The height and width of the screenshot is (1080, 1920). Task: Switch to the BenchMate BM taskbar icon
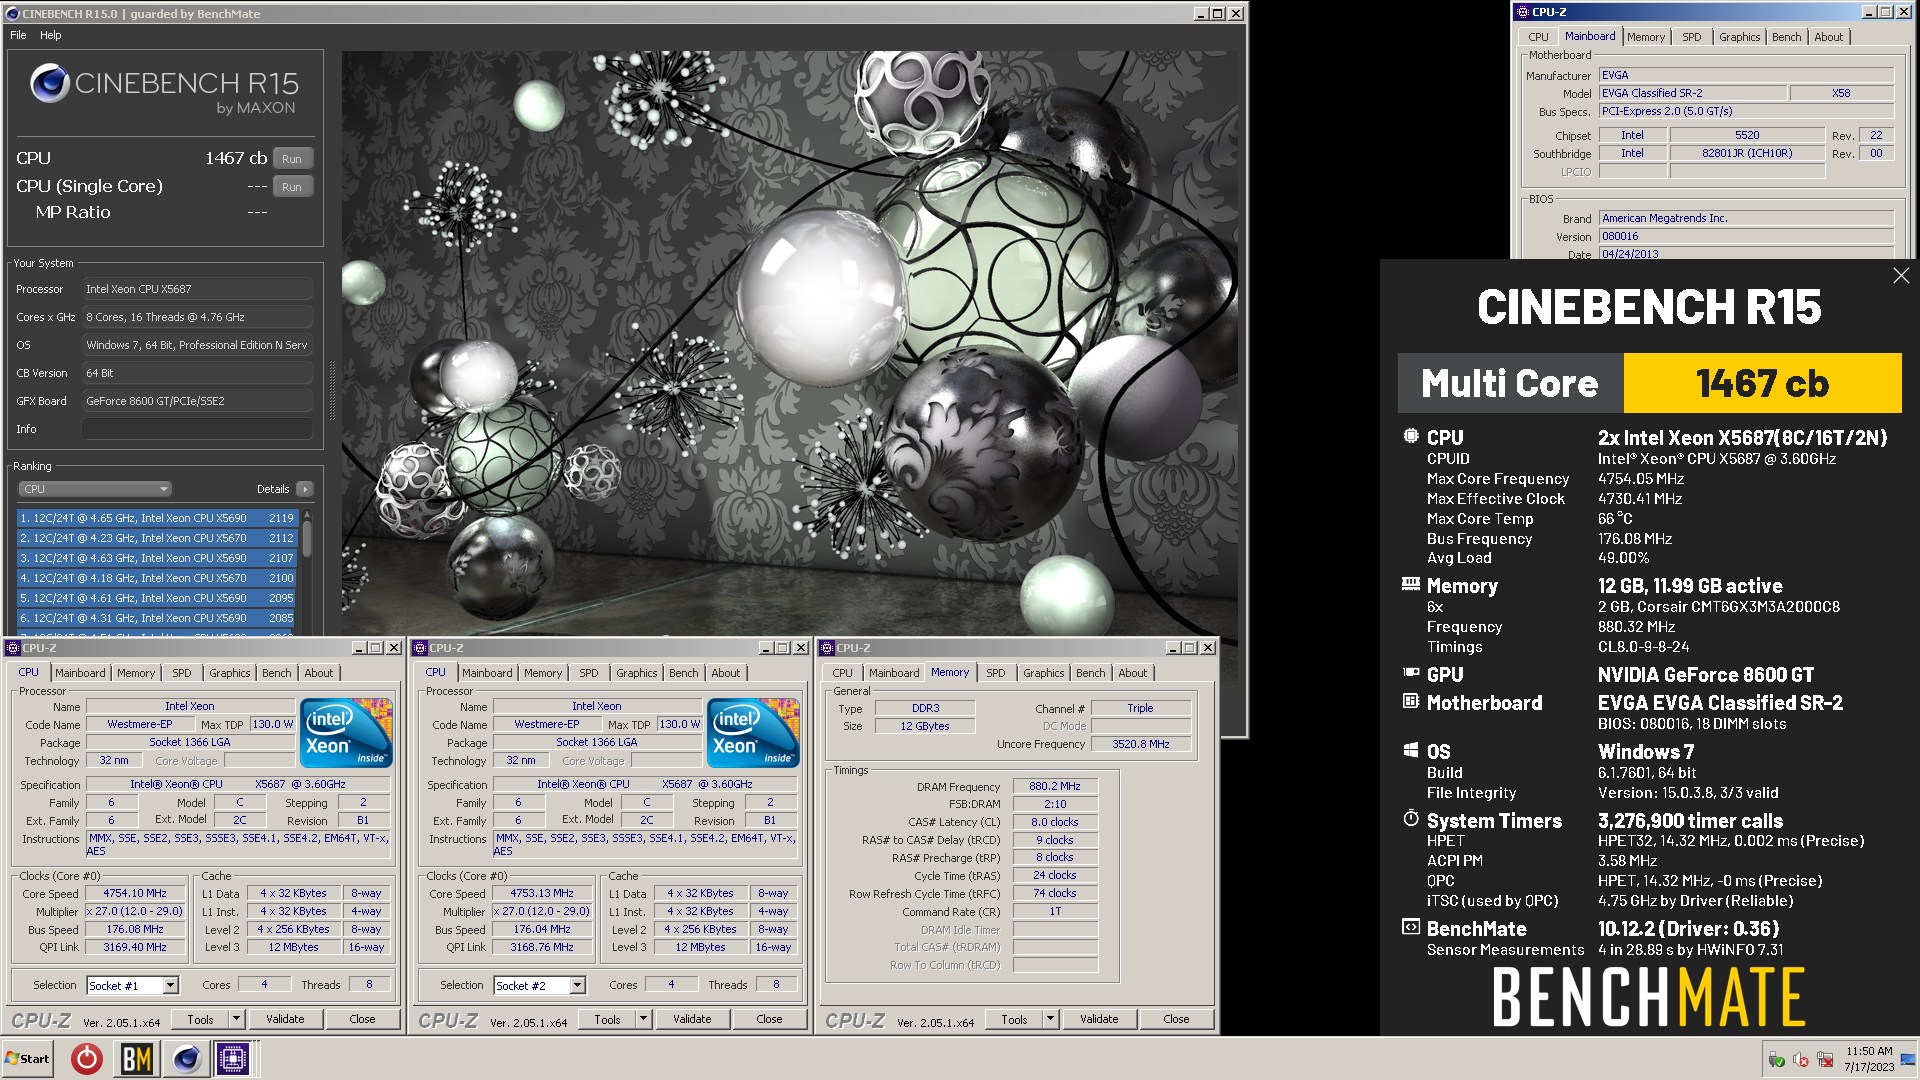coord(137,1058)
